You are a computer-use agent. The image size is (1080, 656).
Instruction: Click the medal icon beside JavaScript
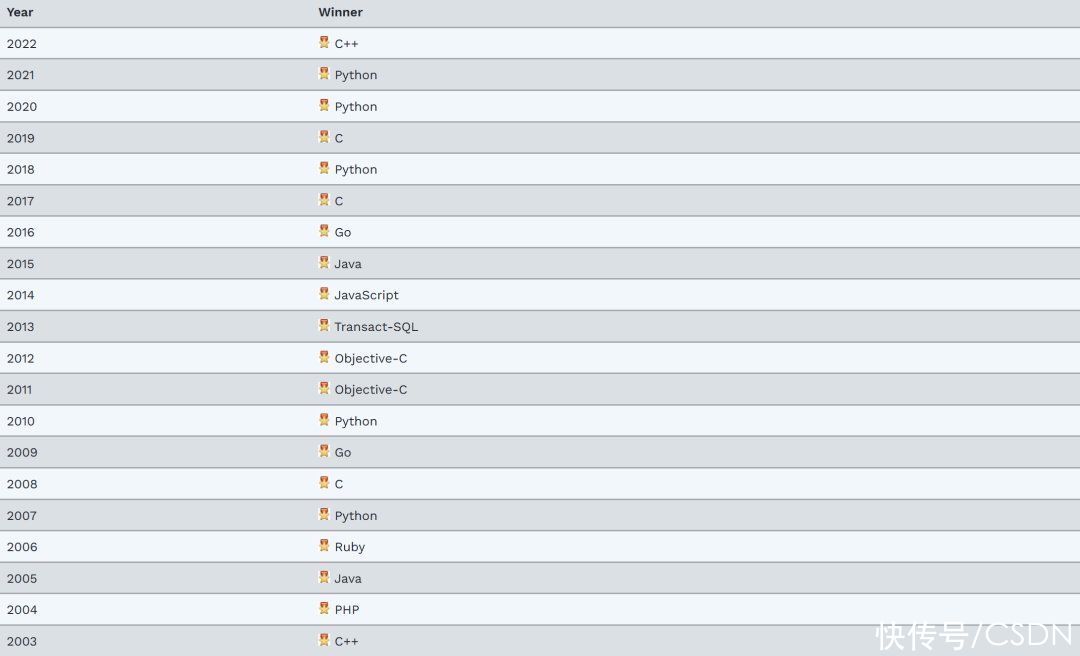pos(324,294)
